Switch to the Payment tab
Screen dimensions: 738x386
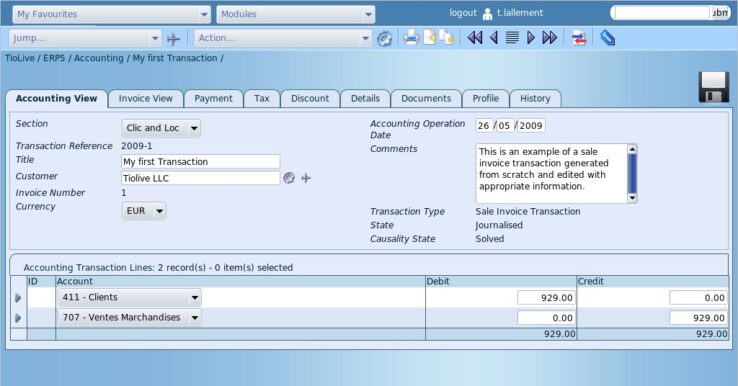[x=213, y=99]
